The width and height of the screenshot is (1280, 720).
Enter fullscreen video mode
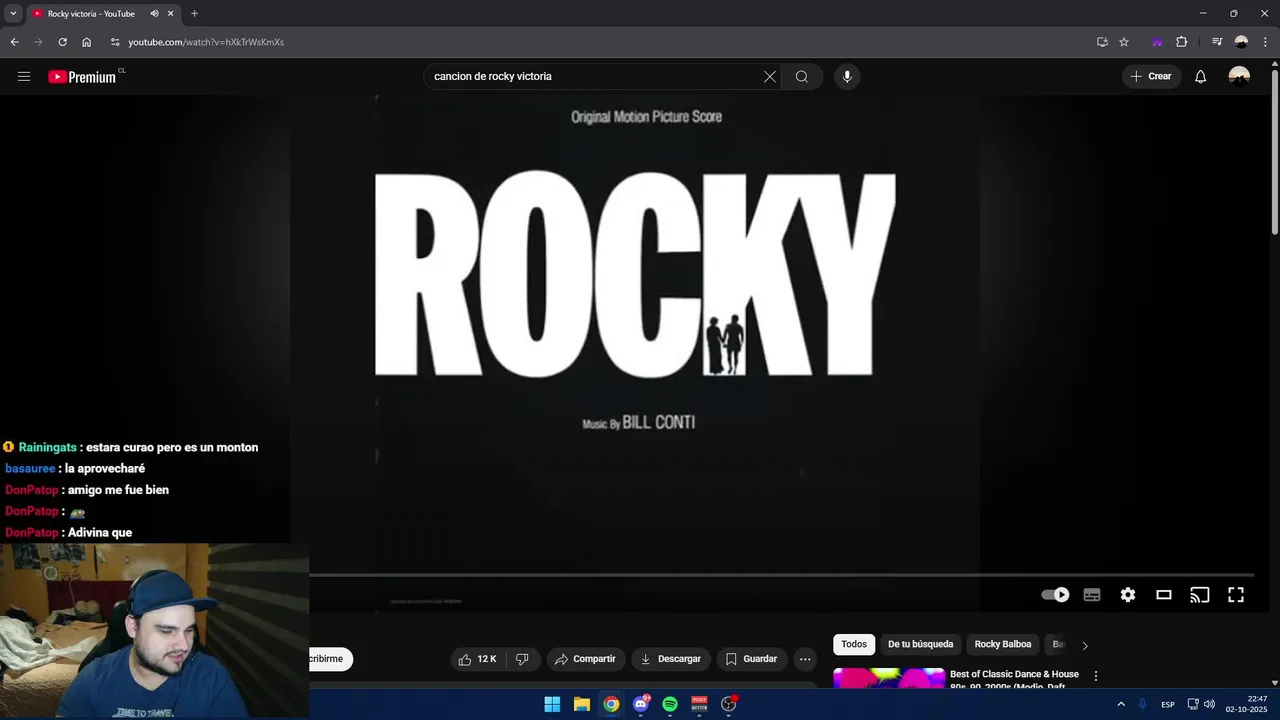pos(1236,595)
